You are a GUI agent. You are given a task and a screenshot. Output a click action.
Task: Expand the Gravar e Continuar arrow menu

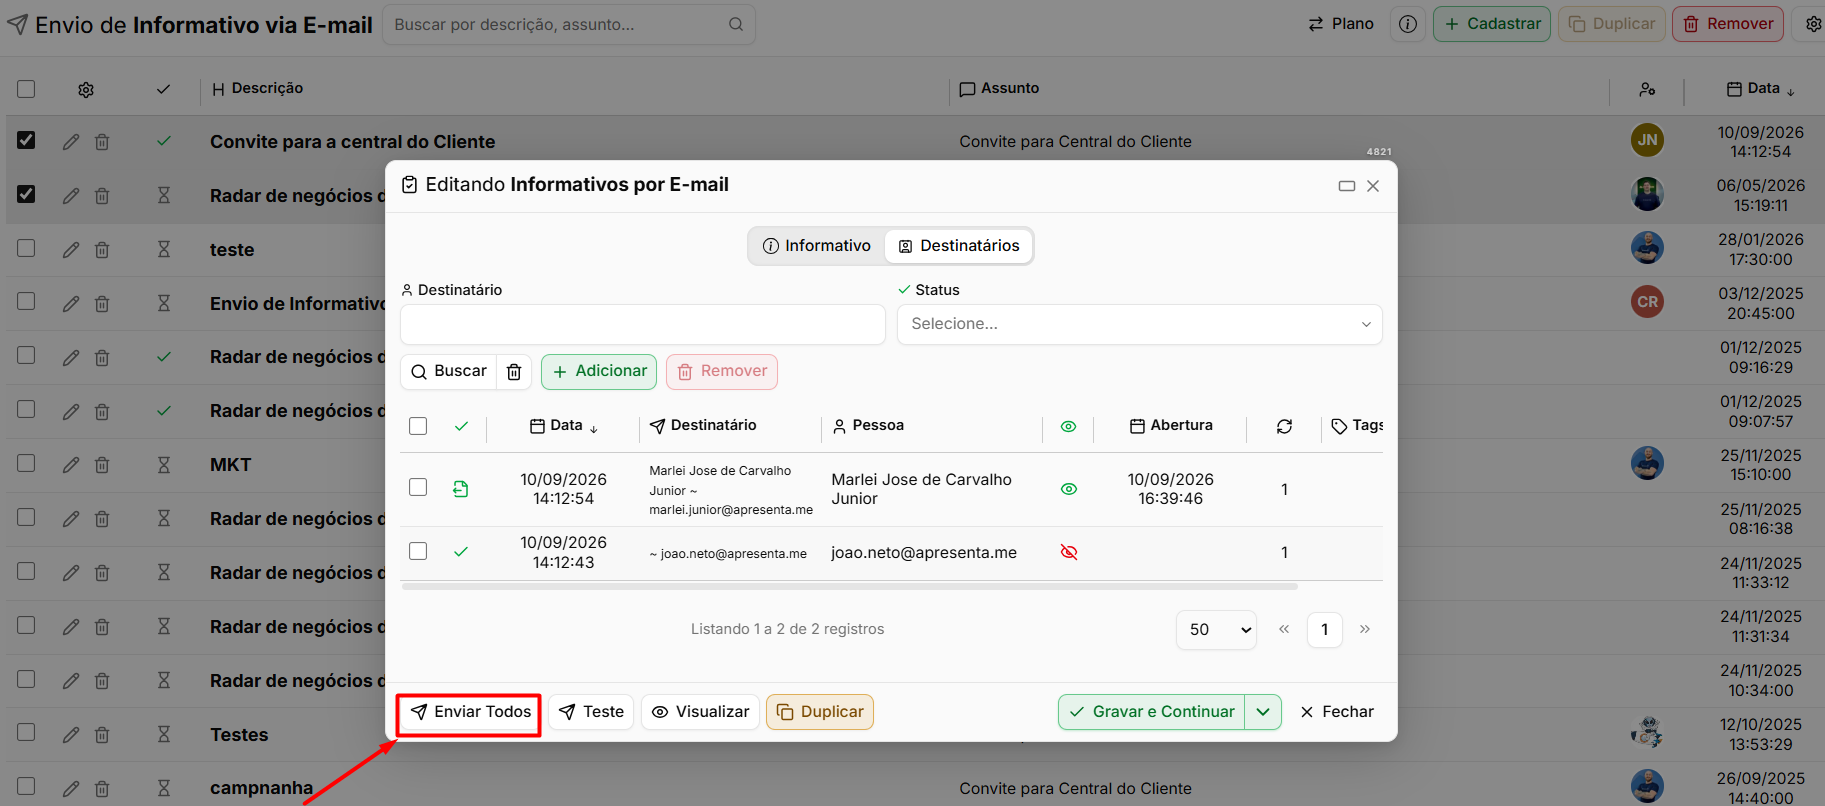coord(1263,712)
